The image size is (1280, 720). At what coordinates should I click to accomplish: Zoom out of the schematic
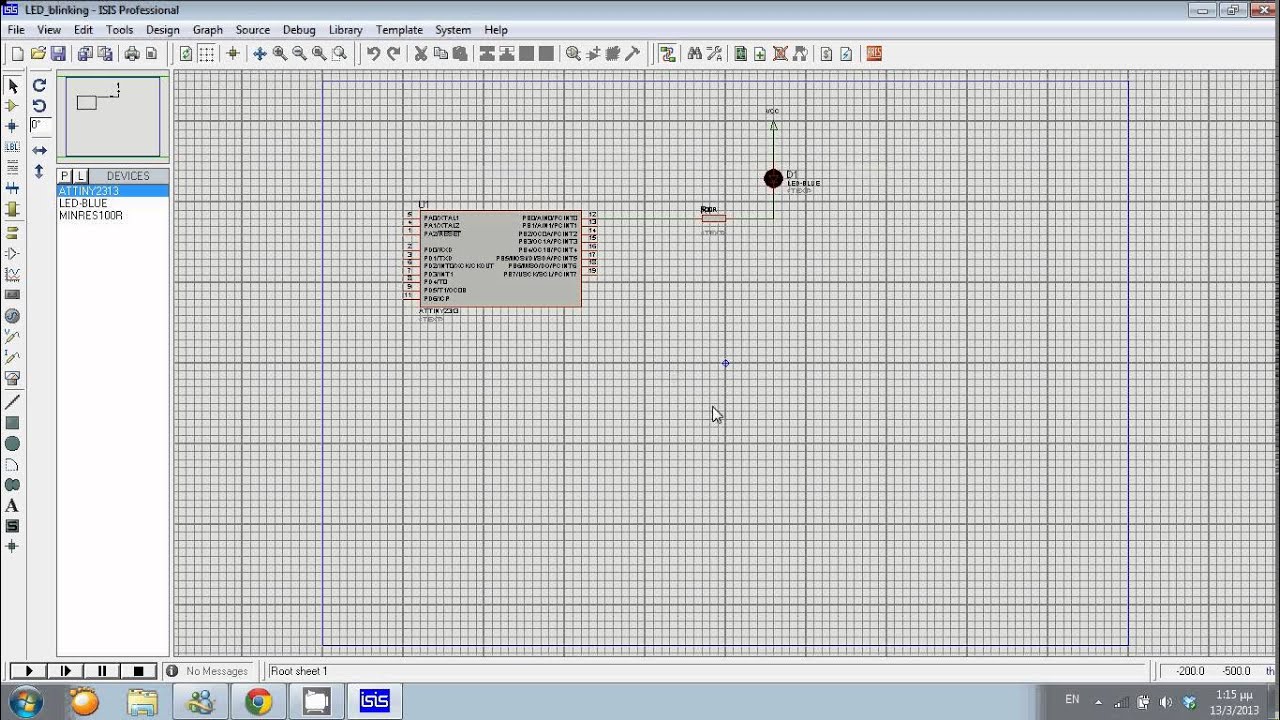click(x=299, y=54)
